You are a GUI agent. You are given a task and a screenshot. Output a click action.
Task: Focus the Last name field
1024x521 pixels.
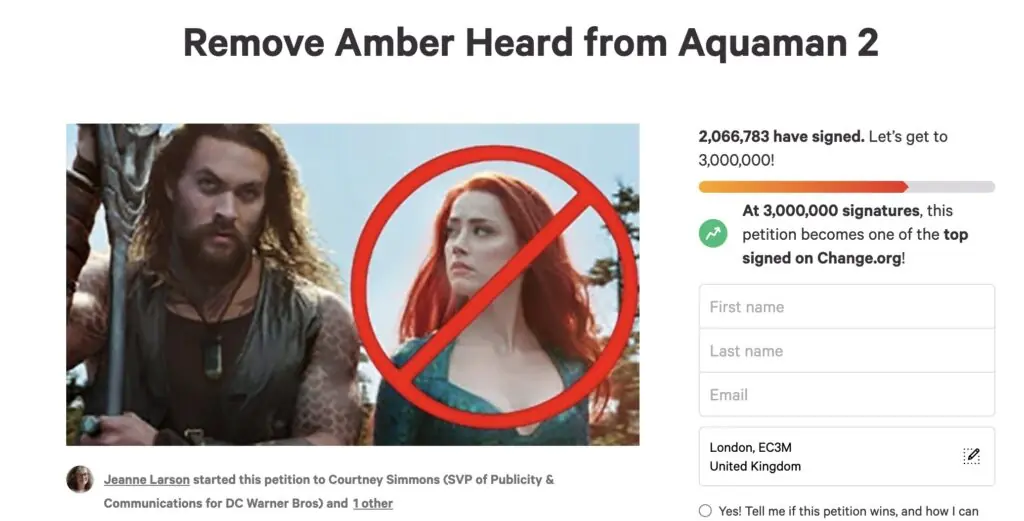846,351
